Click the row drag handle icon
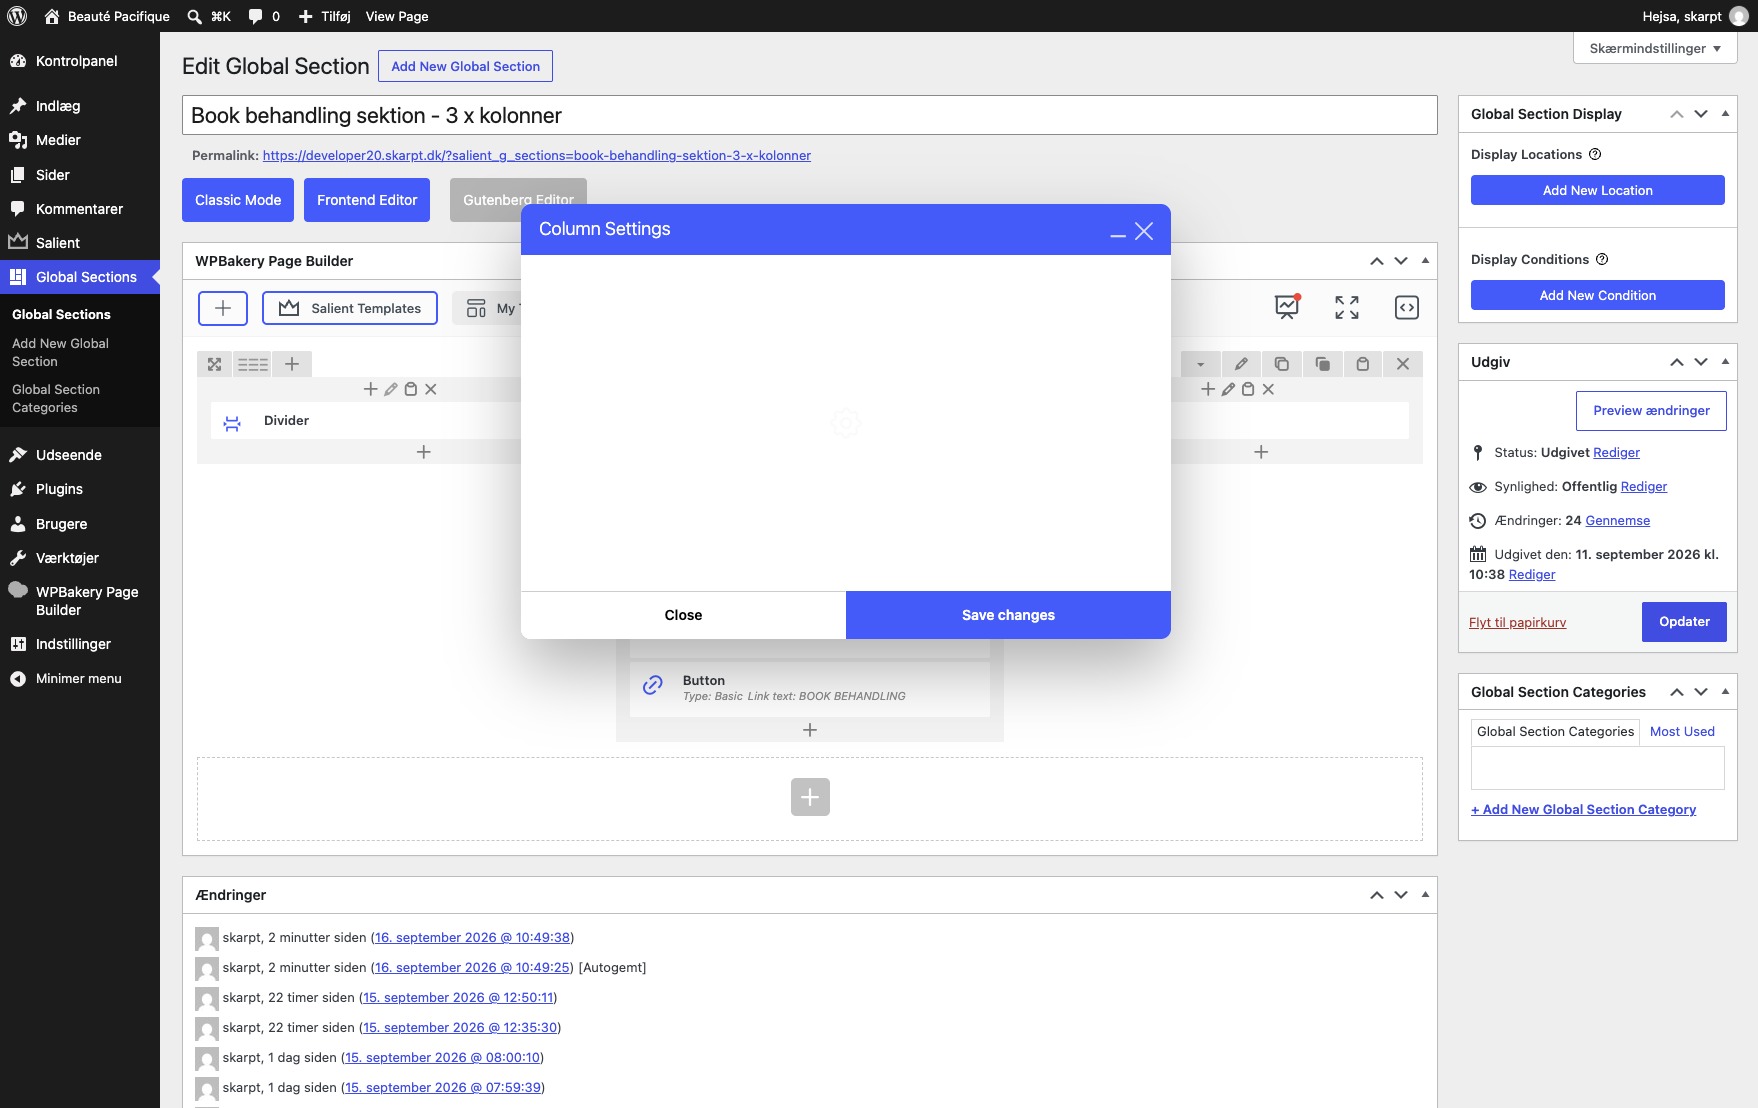The image size is (1758, 1108). tap(214, 364)
